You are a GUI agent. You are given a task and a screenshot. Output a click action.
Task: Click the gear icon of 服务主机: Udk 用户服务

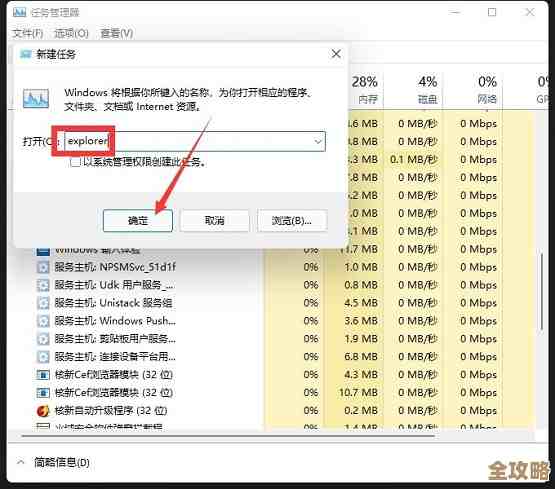click(43, 285)
